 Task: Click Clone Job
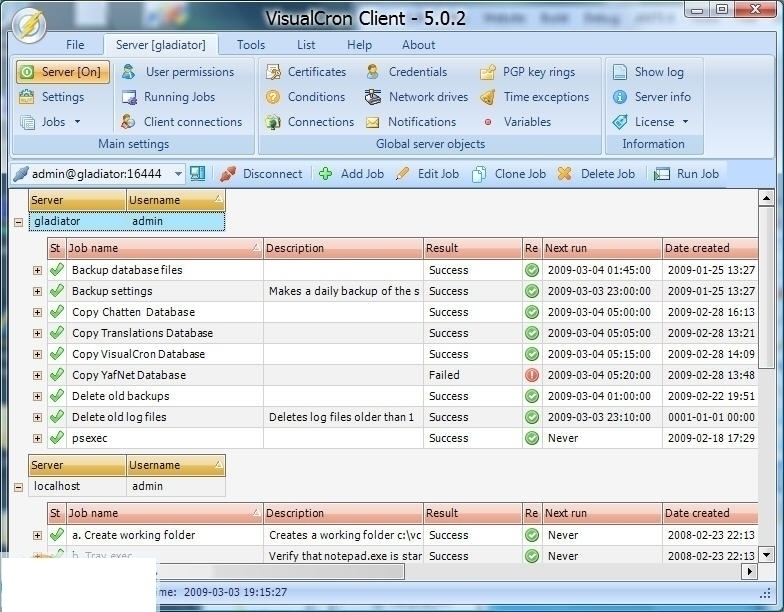(x=509, y=174)
